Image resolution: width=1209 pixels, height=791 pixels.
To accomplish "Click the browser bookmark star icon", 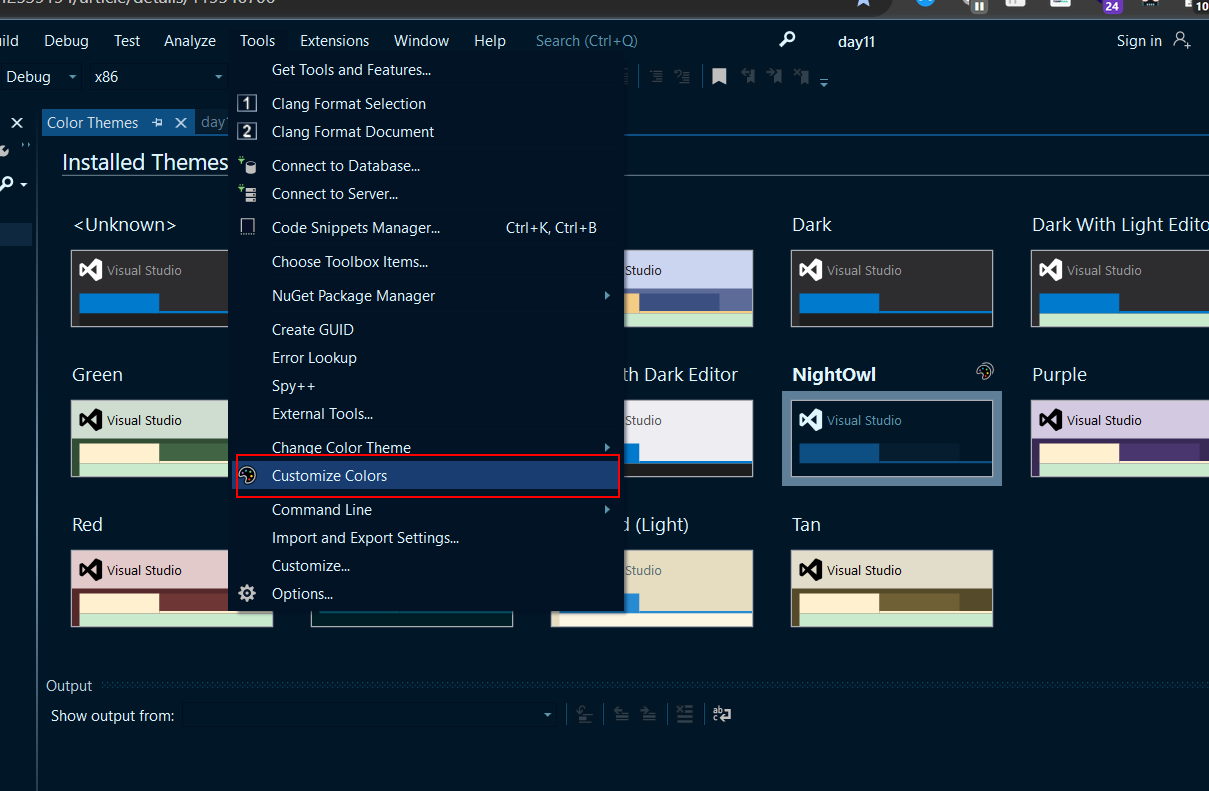I will coord(863,3).
